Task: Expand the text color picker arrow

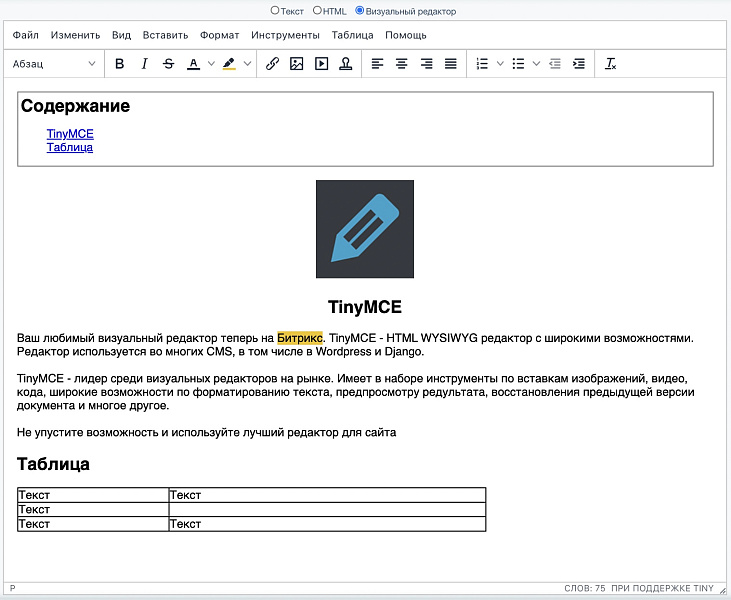Action: [x=211, y=64]
